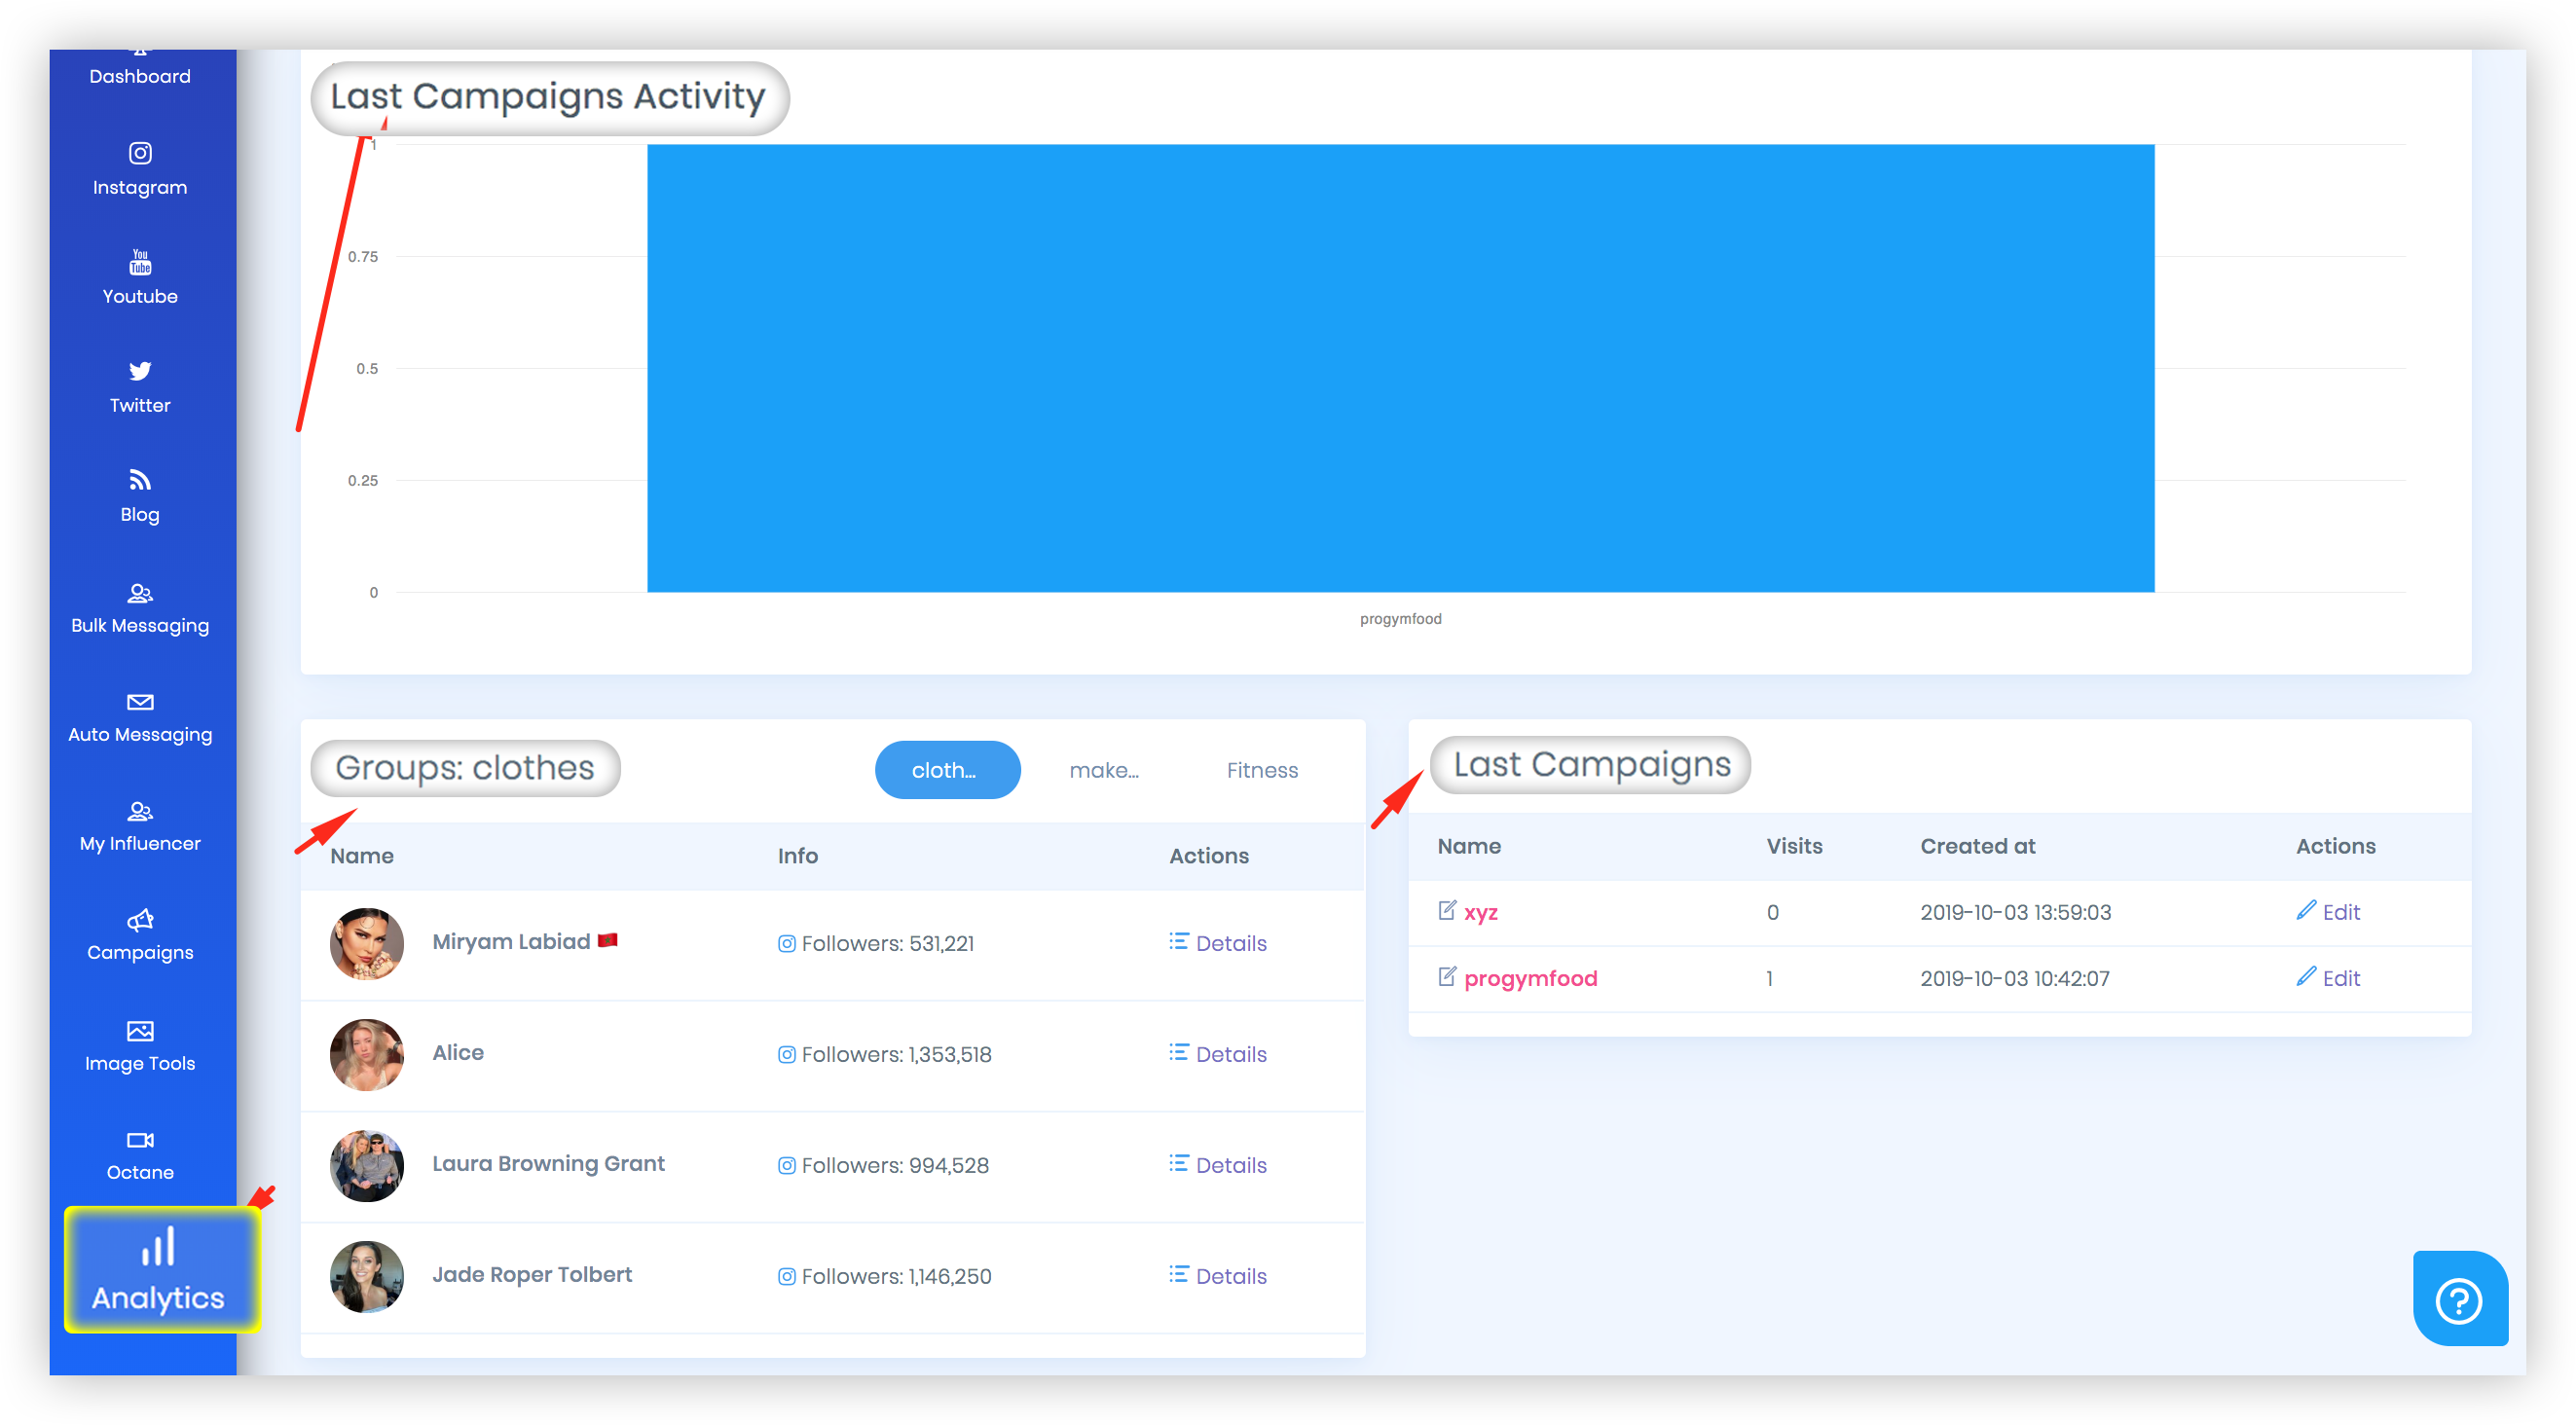Image resolution: width=2576 pixels, height=1425 pixels.
Task: Open the Analytics bar chart icon
Action: click(158, 1246)
